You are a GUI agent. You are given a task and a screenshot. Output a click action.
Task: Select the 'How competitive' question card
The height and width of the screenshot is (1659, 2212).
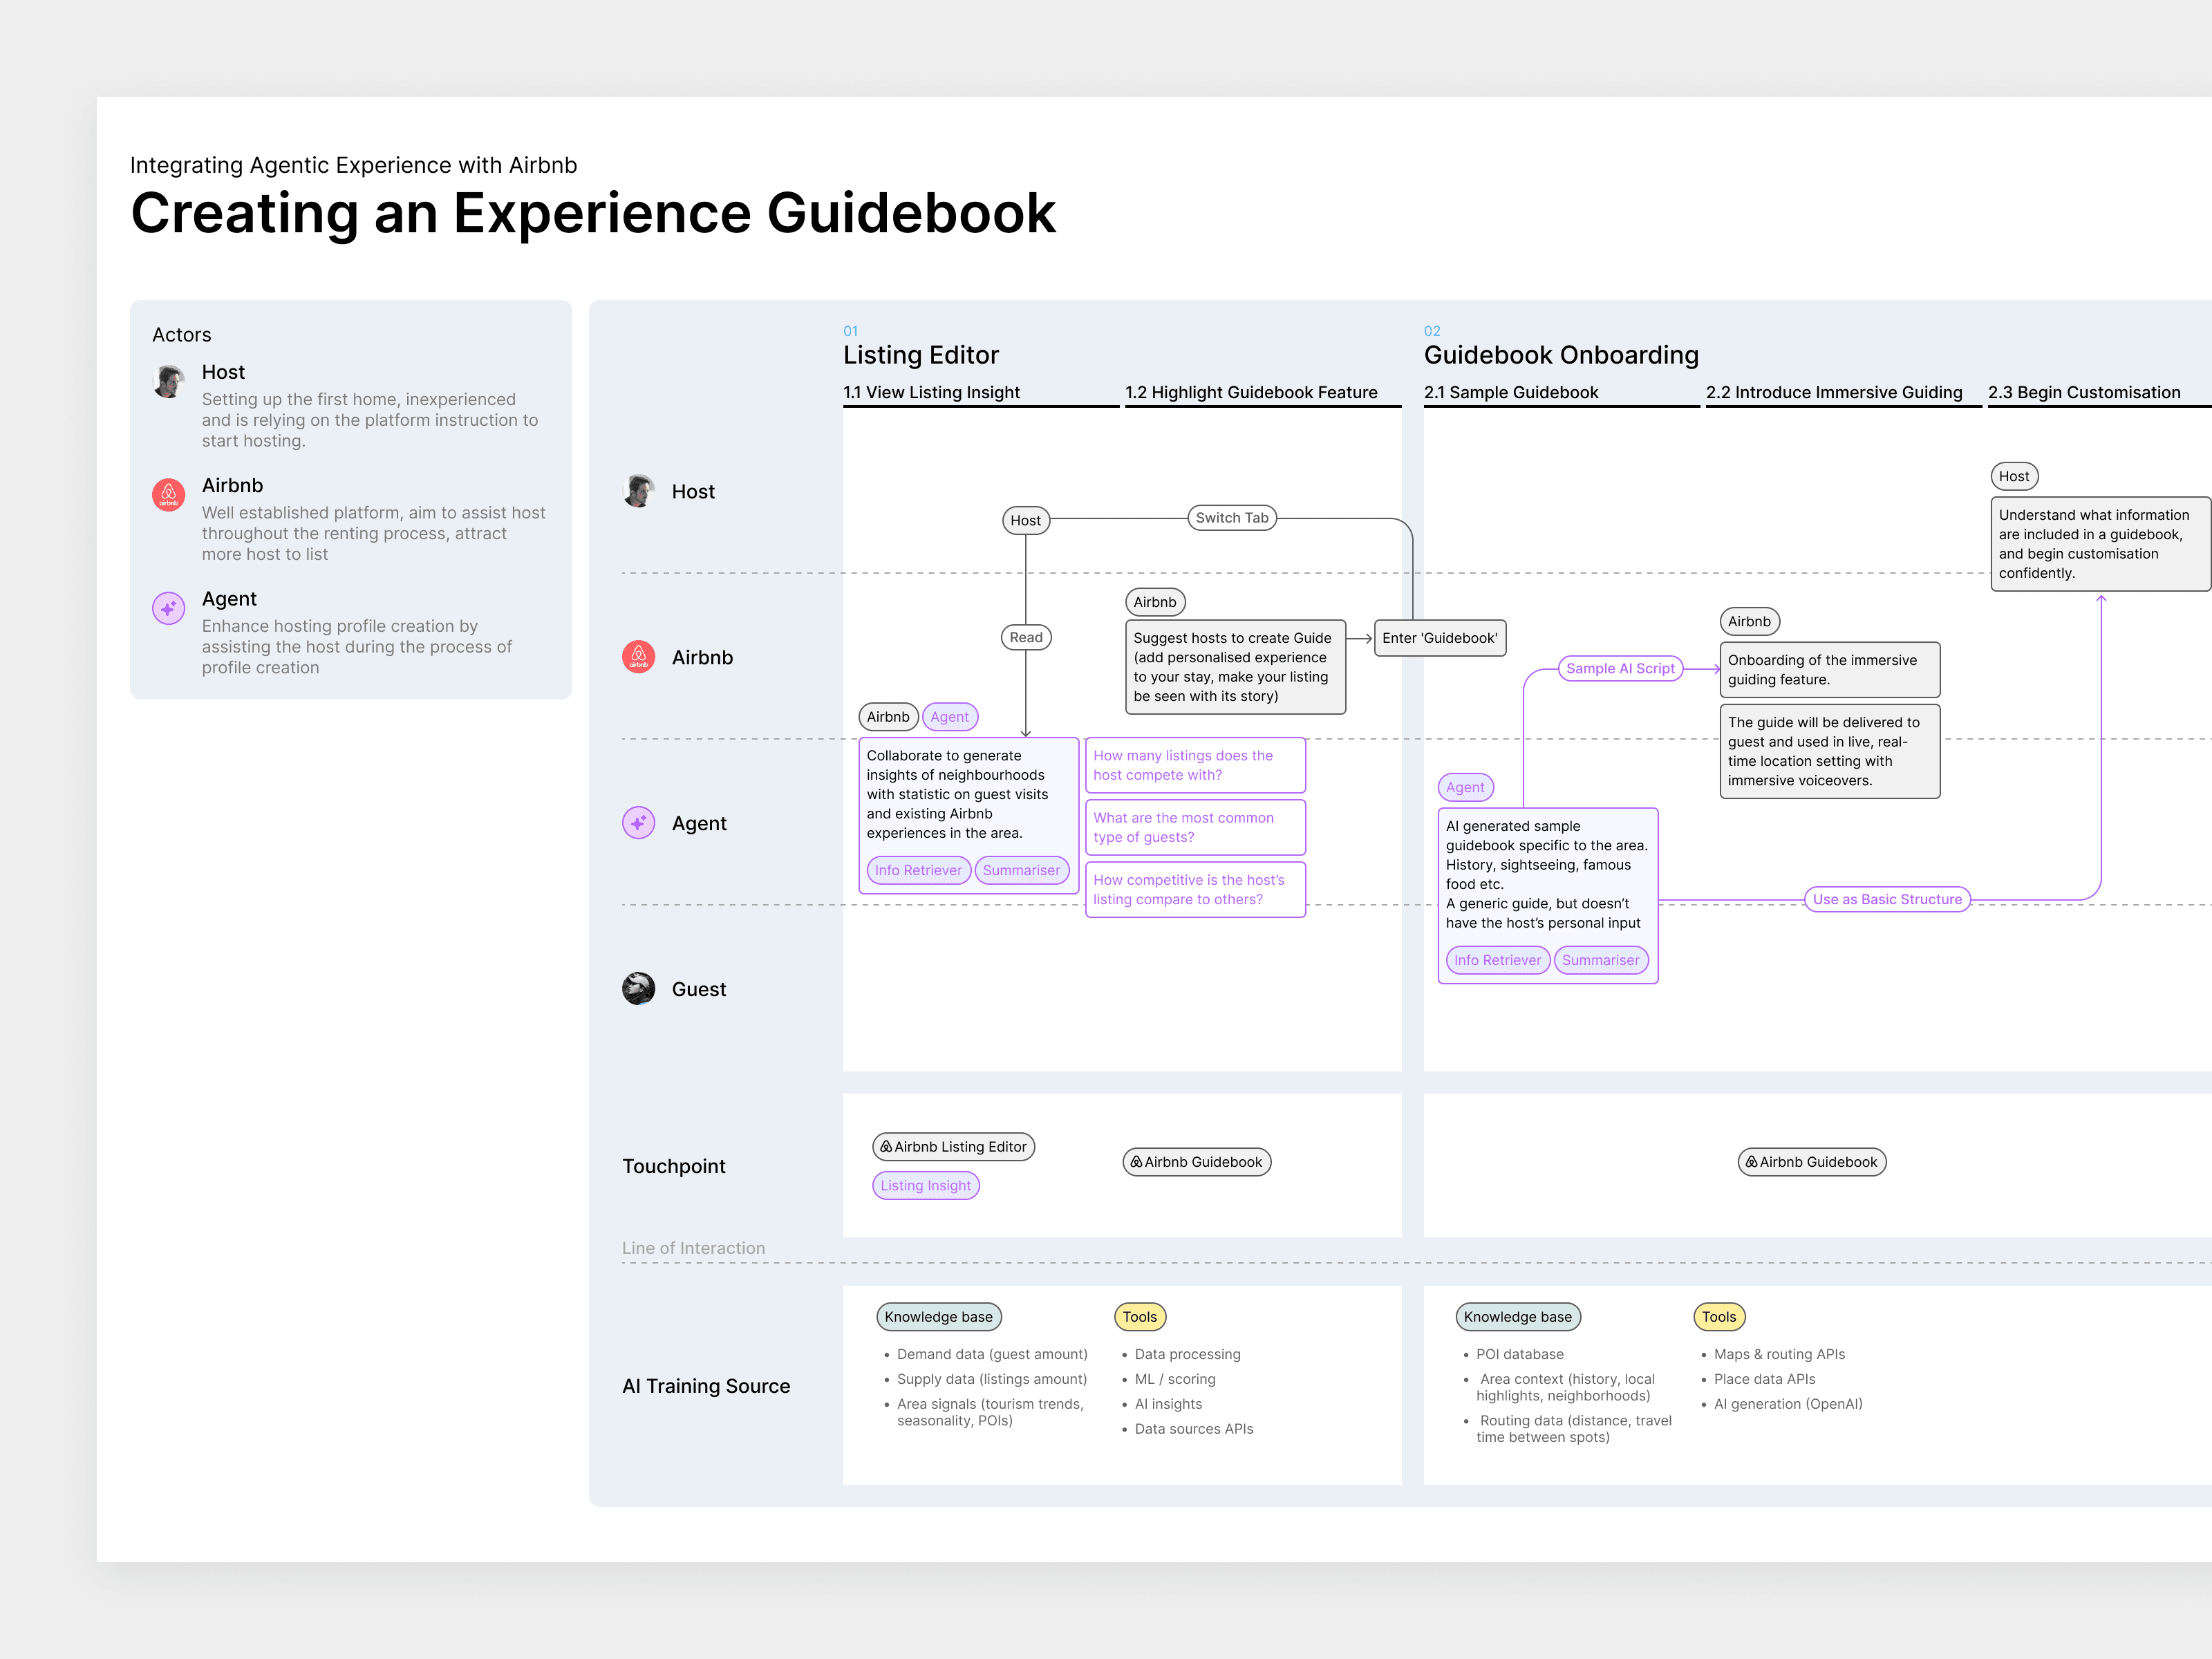[1195, 889]
